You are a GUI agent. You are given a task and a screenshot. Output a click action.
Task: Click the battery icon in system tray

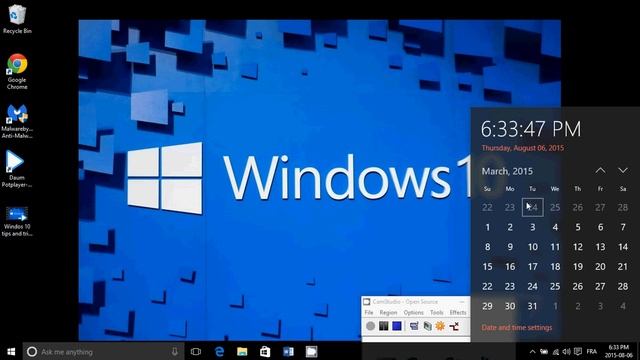click(544, 351)
